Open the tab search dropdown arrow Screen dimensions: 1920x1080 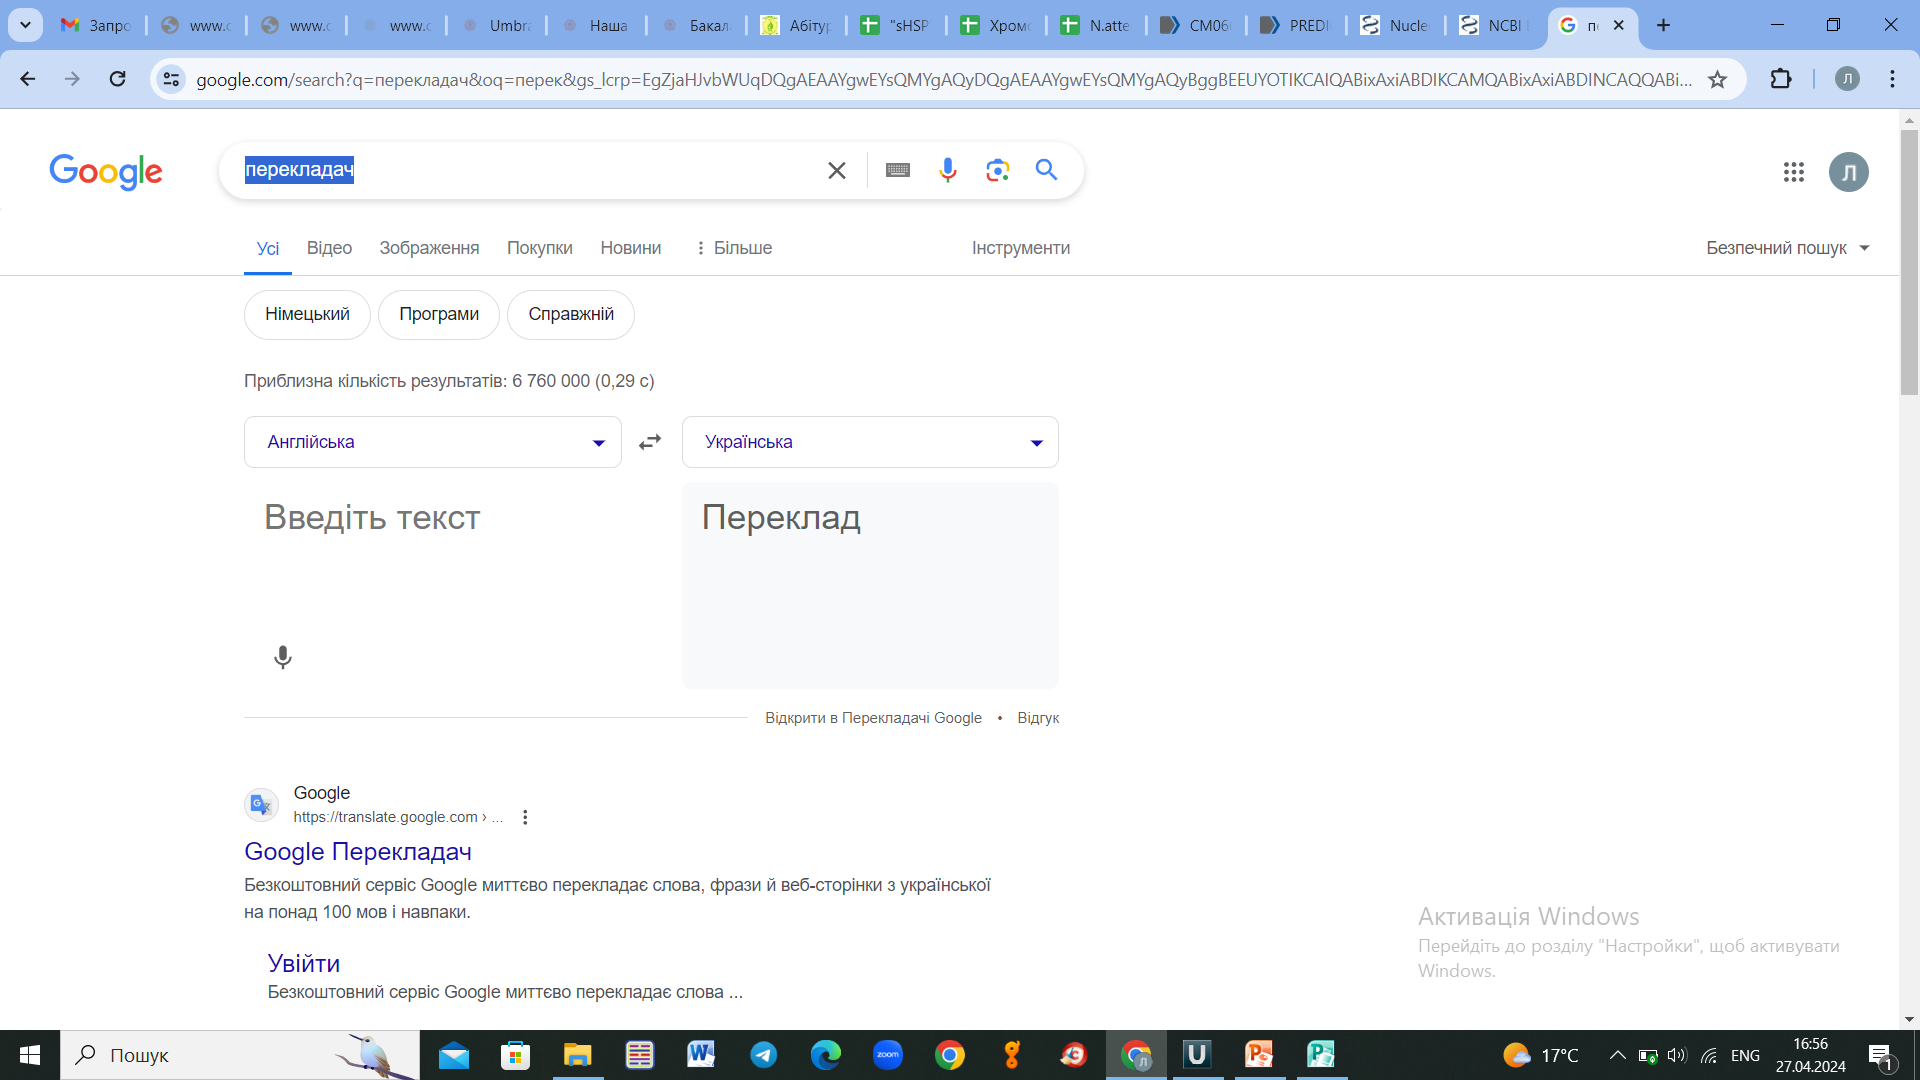(25, 25)
